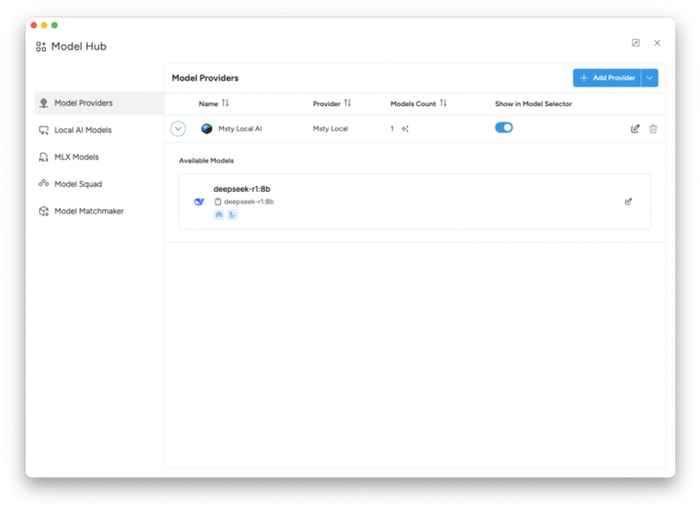
Task: Open the Add Provider dropdown arrow
Action: point(650,78)
